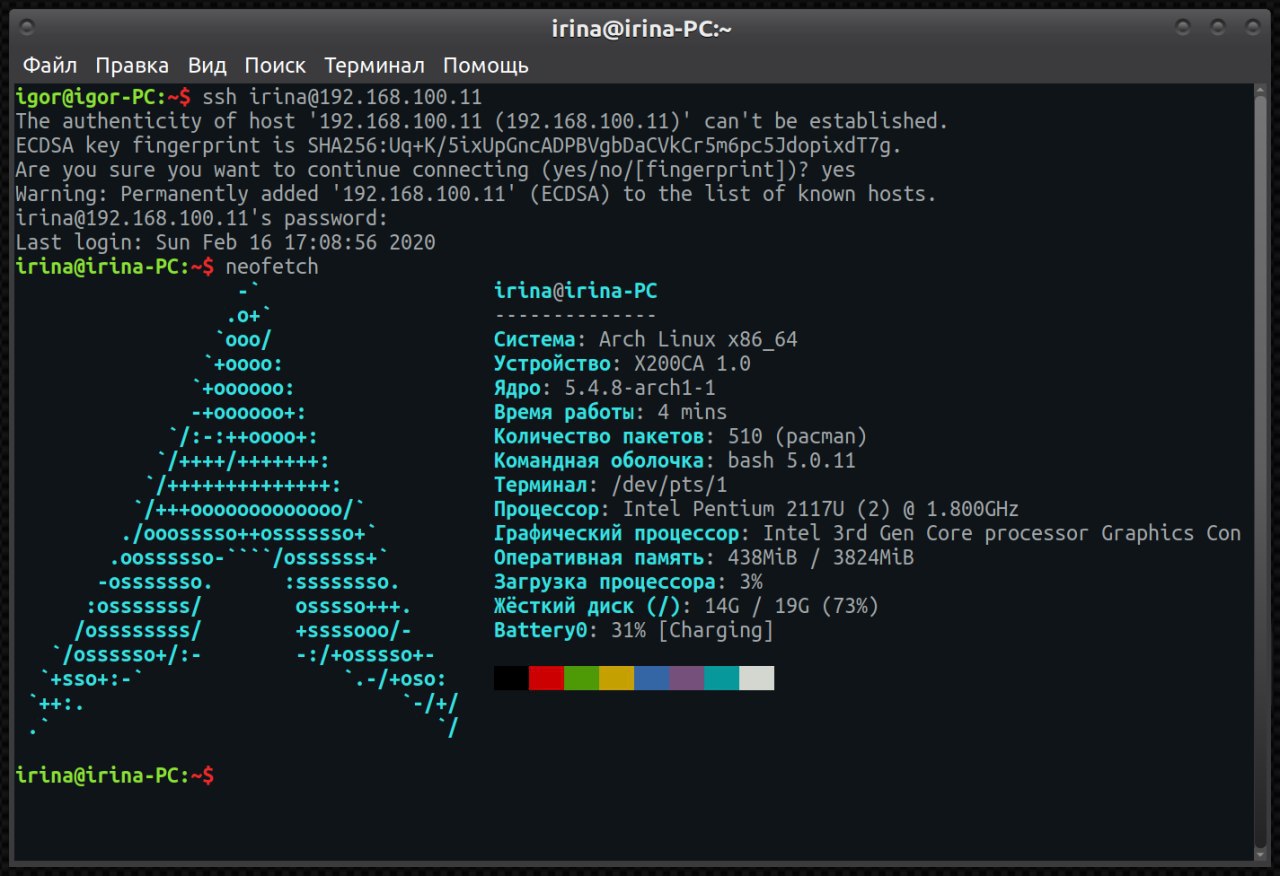Click the 'authenticity of host' warning line
Image resolution: width=1280 pixels, height=876 pixels.
(x=481, y=122)
